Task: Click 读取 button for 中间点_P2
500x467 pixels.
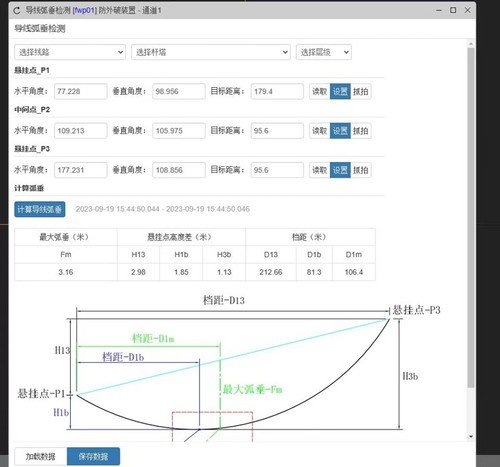Action: [x=319, y=131]
